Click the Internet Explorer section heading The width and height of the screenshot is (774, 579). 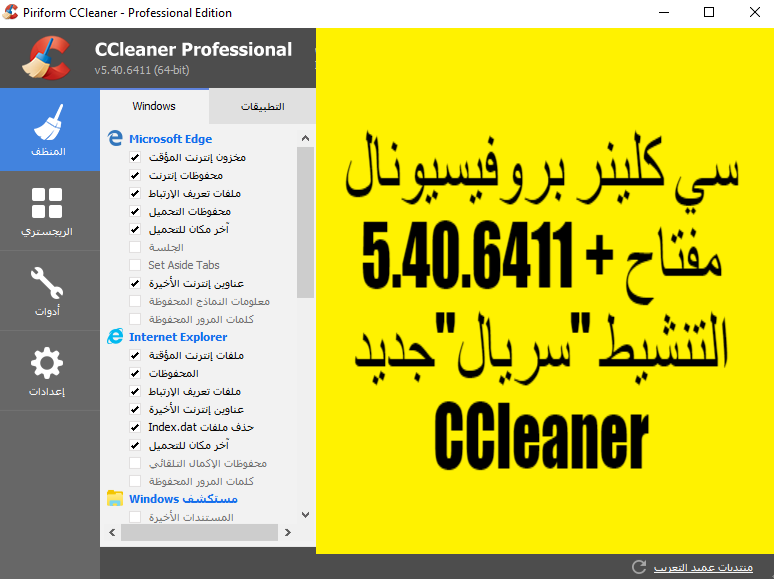click(178, 337)
